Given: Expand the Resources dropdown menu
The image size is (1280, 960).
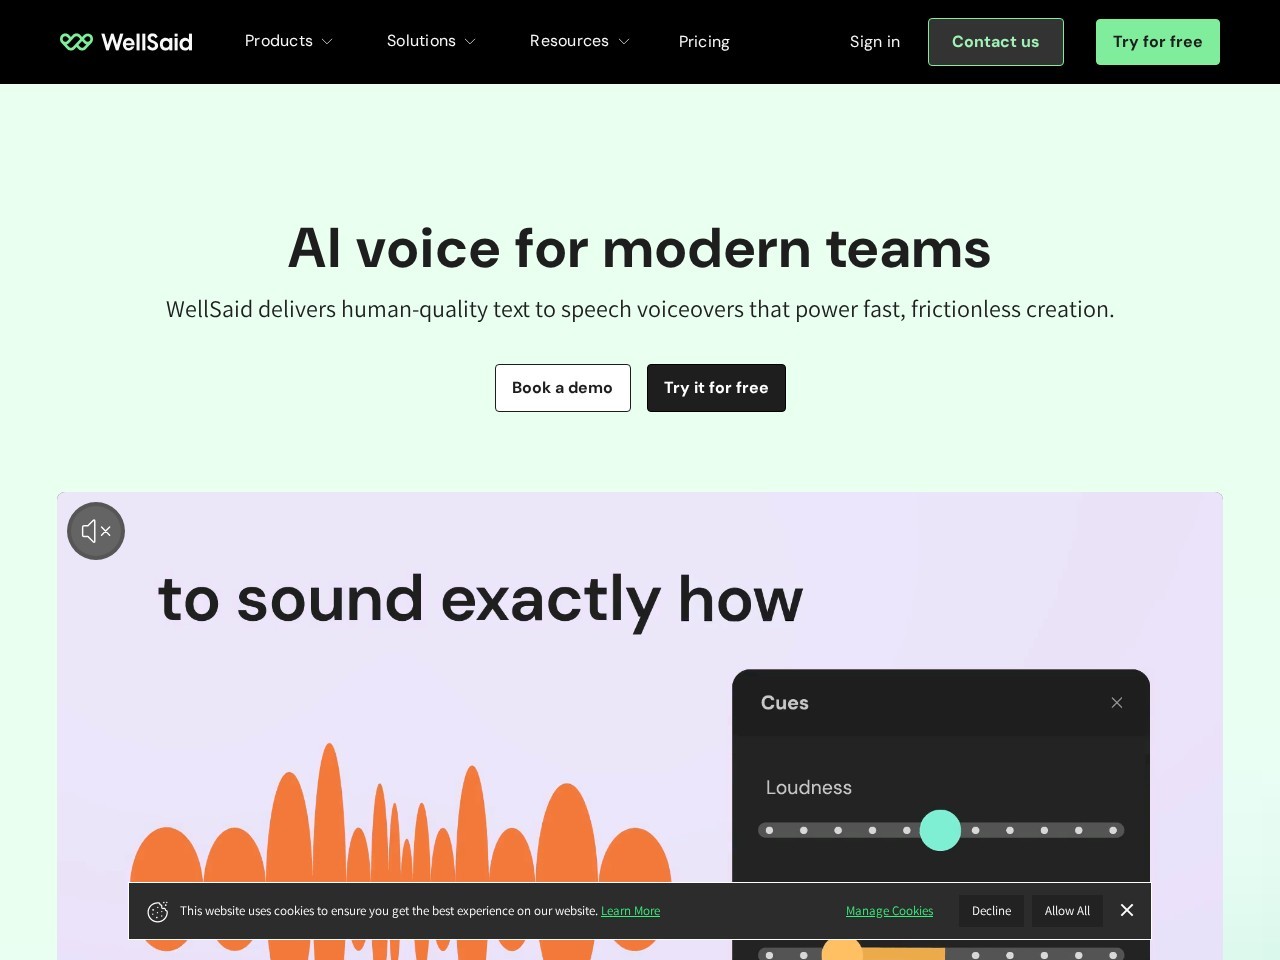Looking at the screenshot, I should coord(579,41).
